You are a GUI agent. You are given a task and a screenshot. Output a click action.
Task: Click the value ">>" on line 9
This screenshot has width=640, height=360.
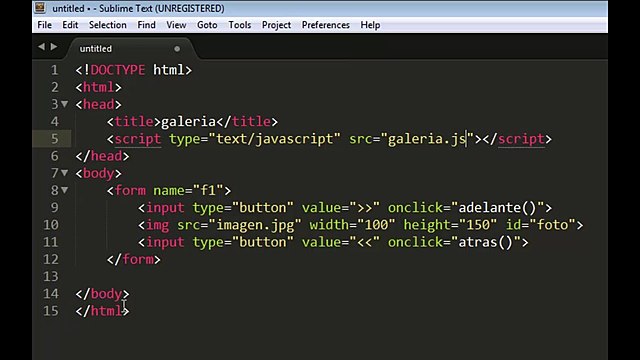(x=364, y=208)
